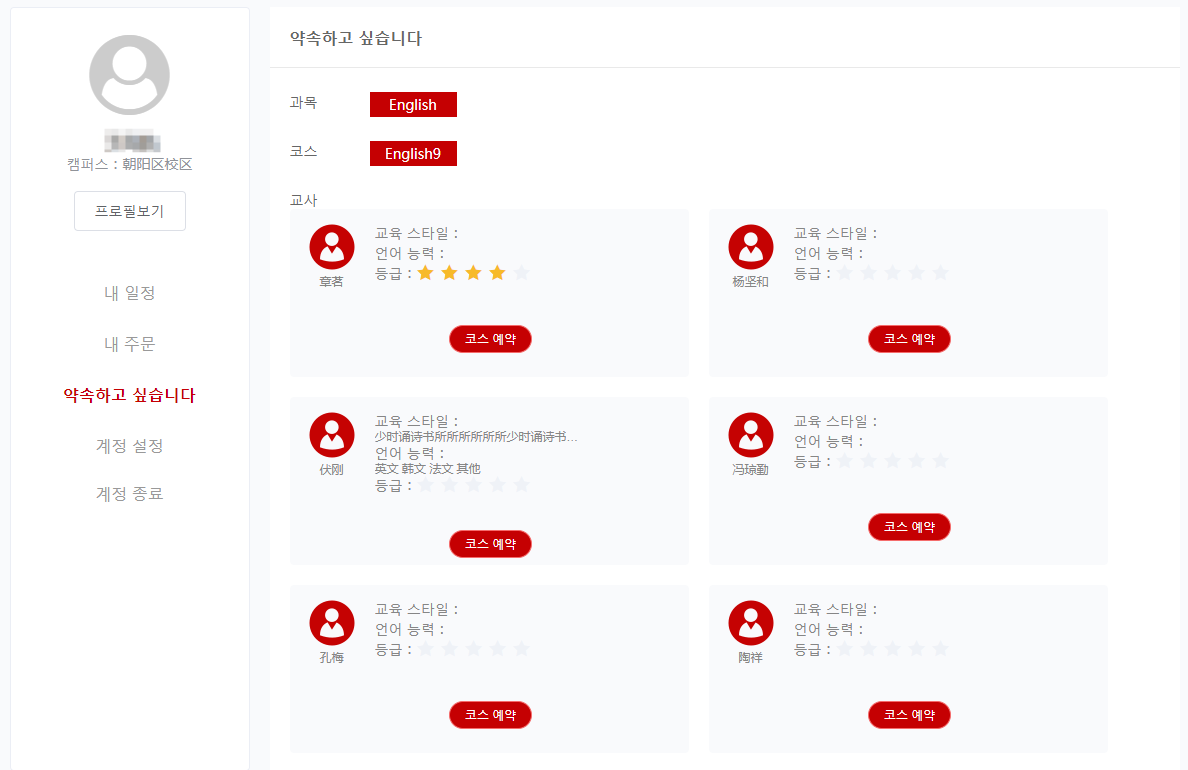Screen dimensions: 1188x770
Task: Choose 계정 종료 in the sidebar
Action: (x=130, y=493)
